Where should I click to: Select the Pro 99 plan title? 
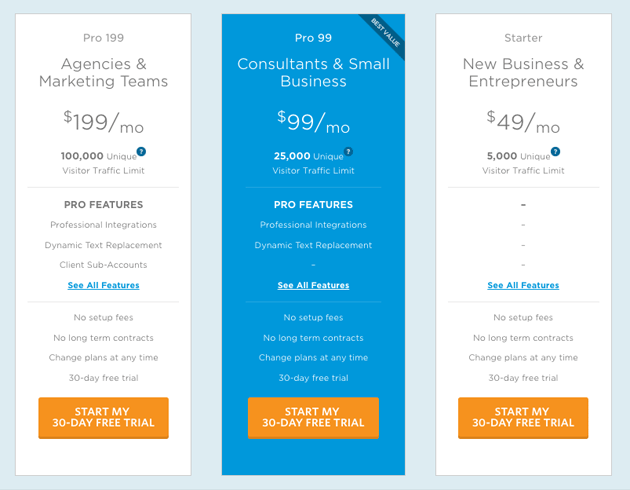coord(313,38)
